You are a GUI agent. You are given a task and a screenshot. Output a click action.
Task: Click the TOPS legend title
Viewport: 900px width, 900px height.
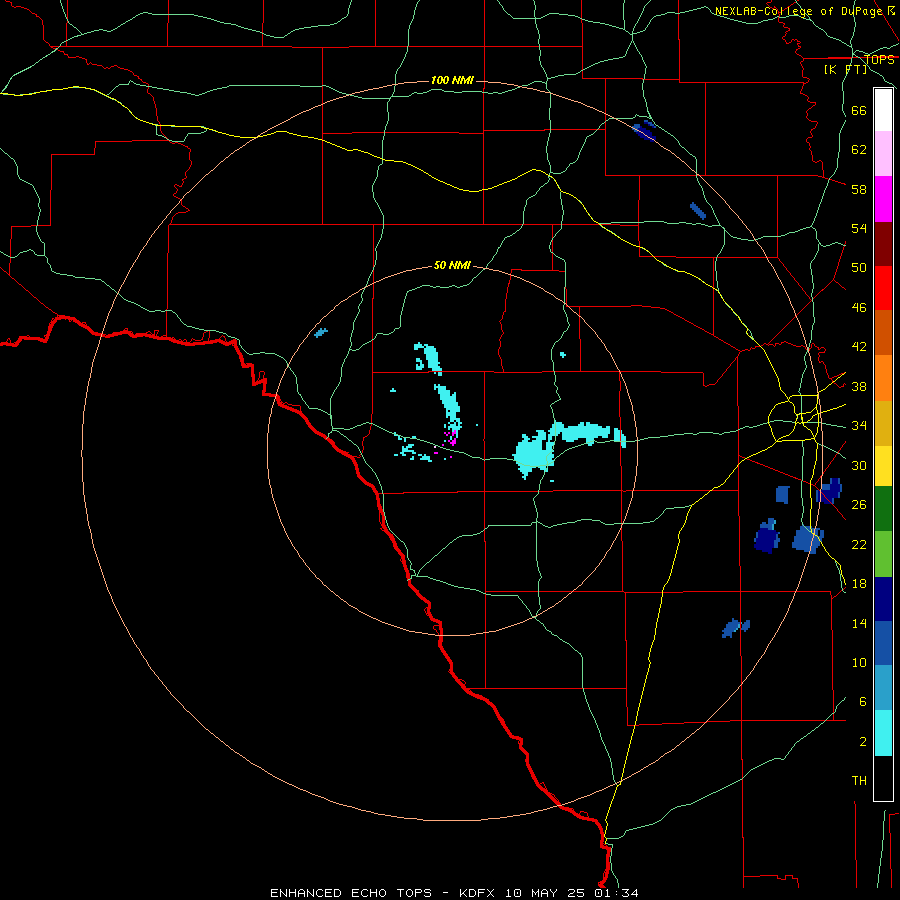click(x=879, y=59)
